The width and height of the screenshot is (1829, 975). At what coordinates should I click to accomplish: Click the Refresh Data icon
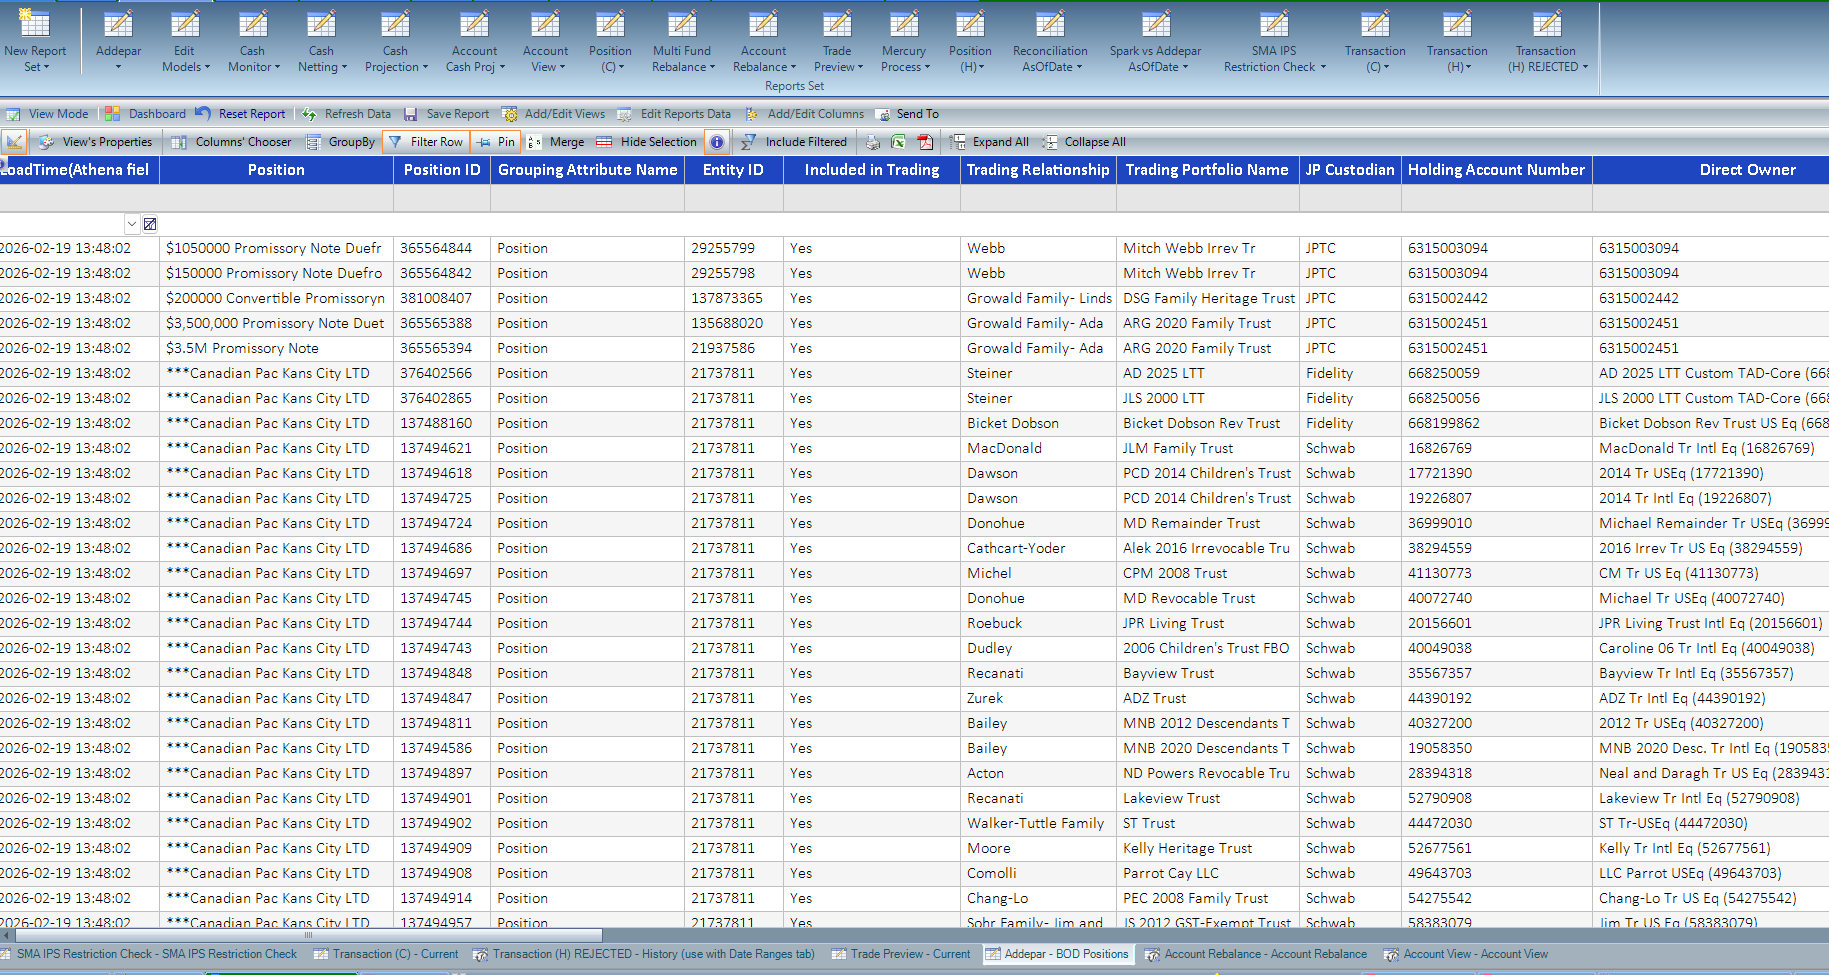coord(310,113)
